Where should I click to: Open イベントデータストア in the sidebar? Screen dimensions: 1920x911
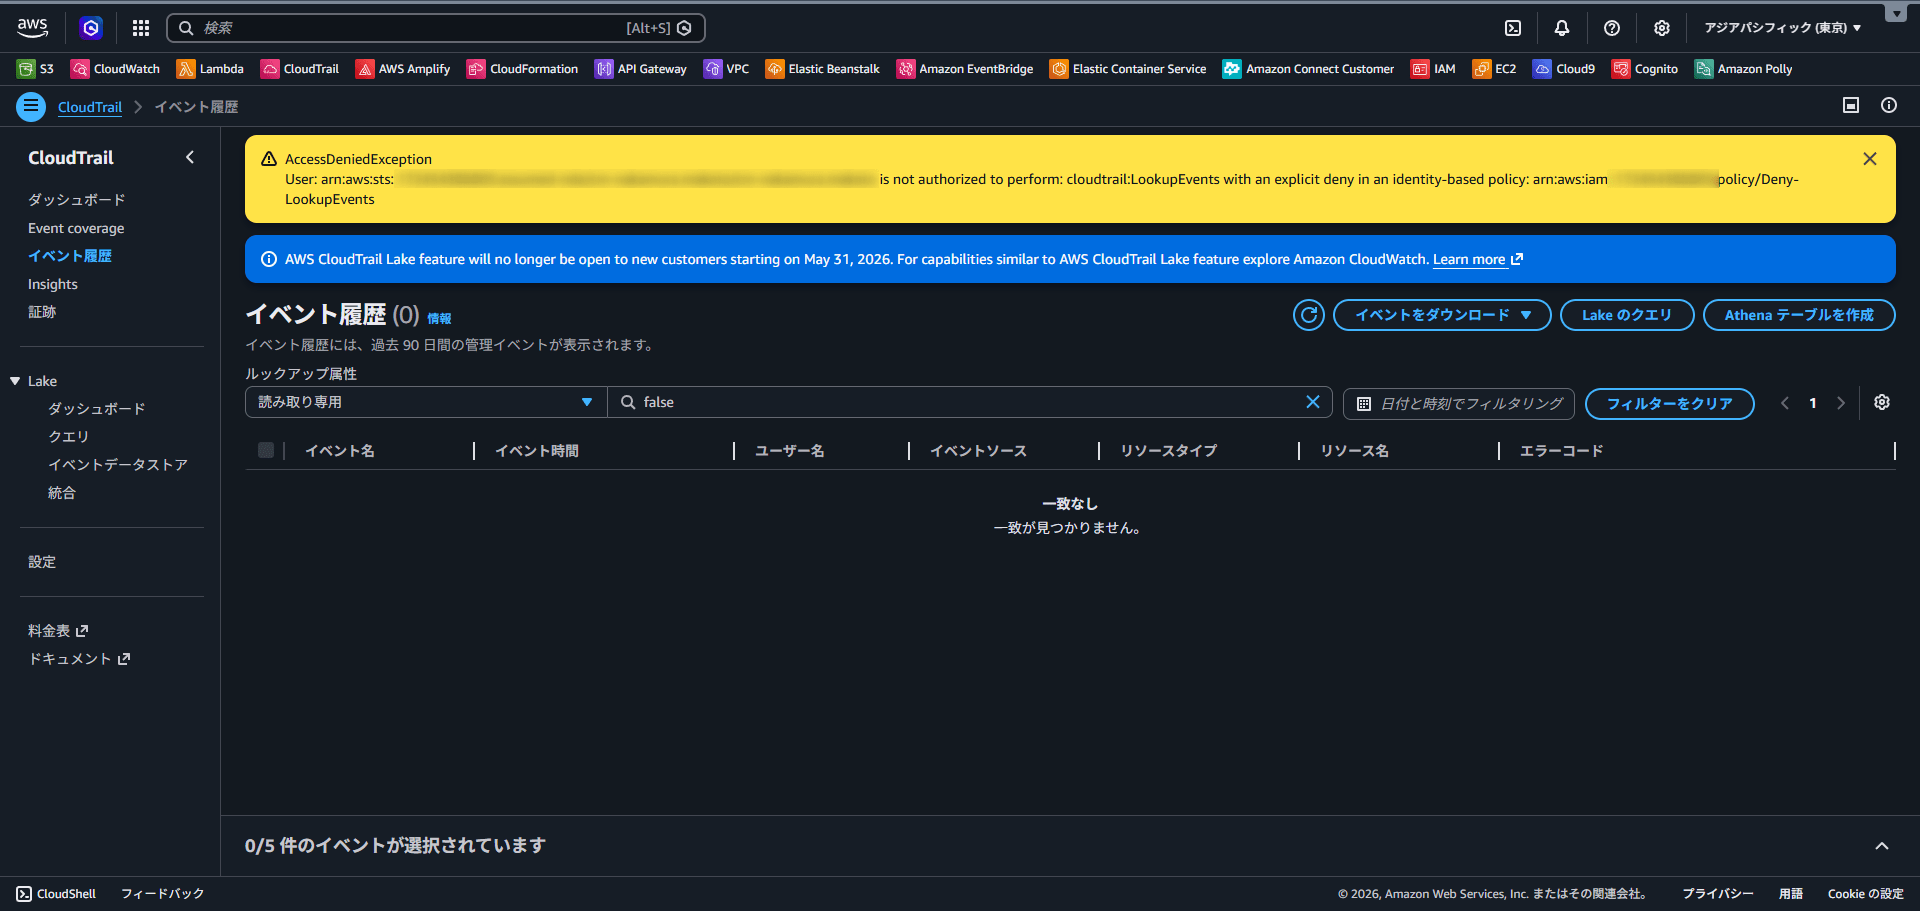[x=118, y=465]
